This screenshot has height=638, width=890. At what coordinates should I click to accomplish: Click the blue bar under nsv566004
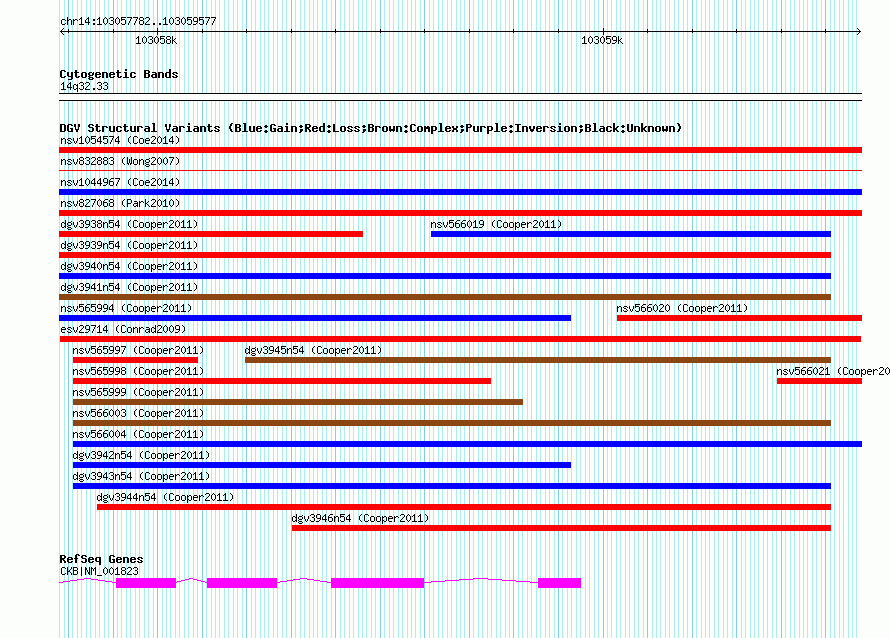(x=467, y=444)
